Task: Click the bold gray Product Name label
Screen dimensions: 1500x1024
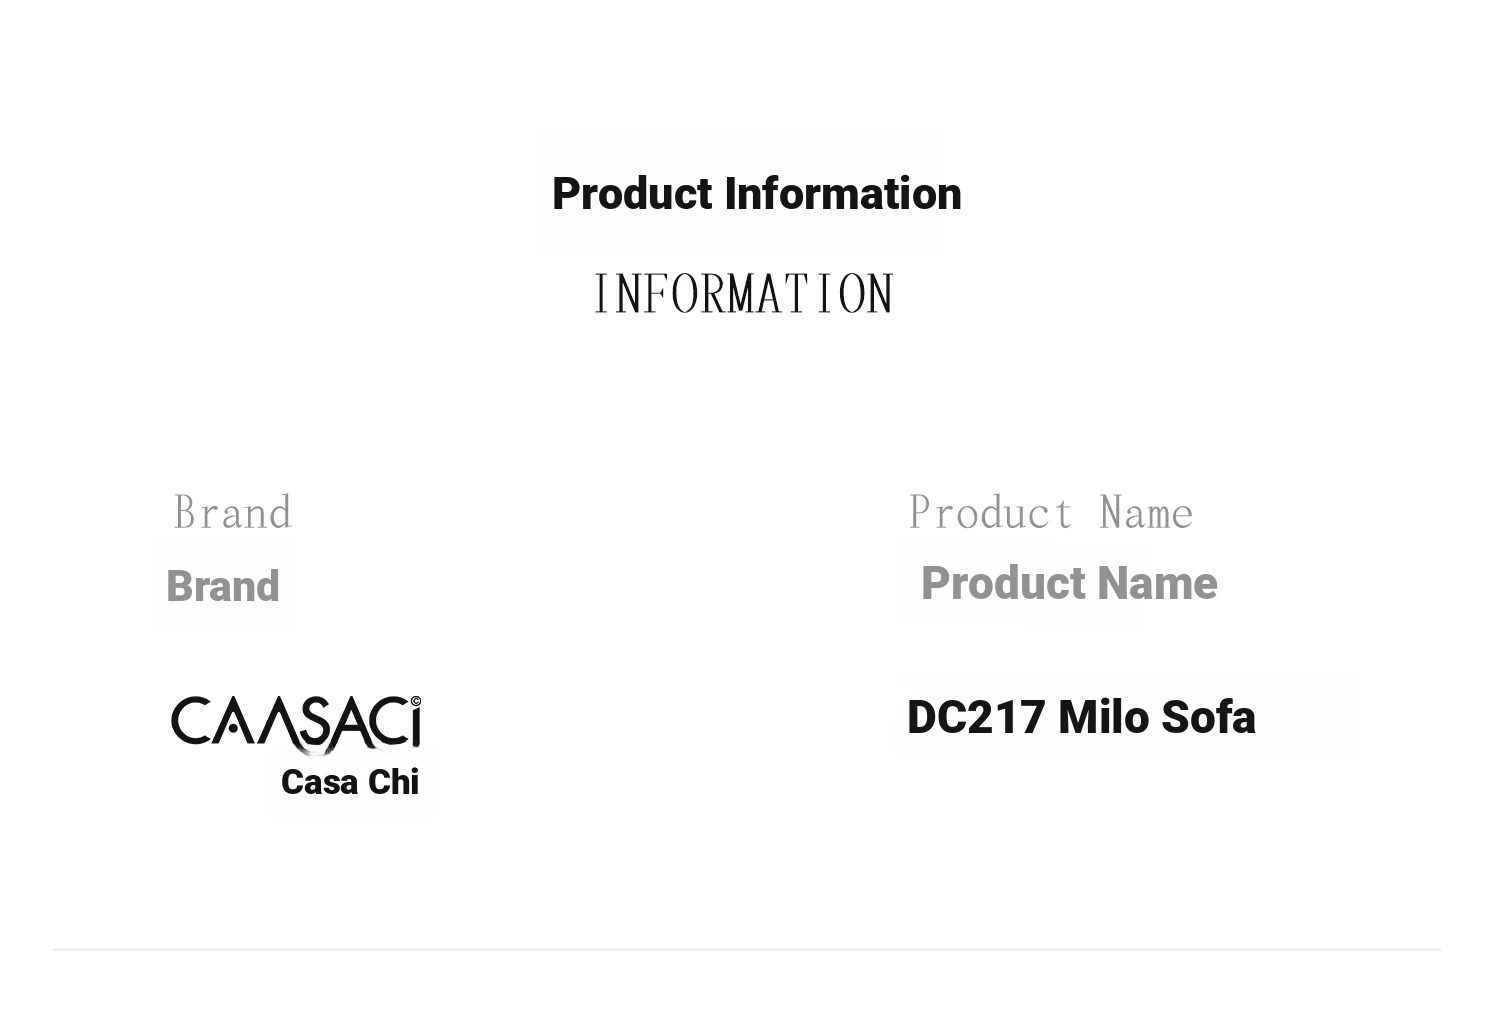Action: pos(1069,583)
